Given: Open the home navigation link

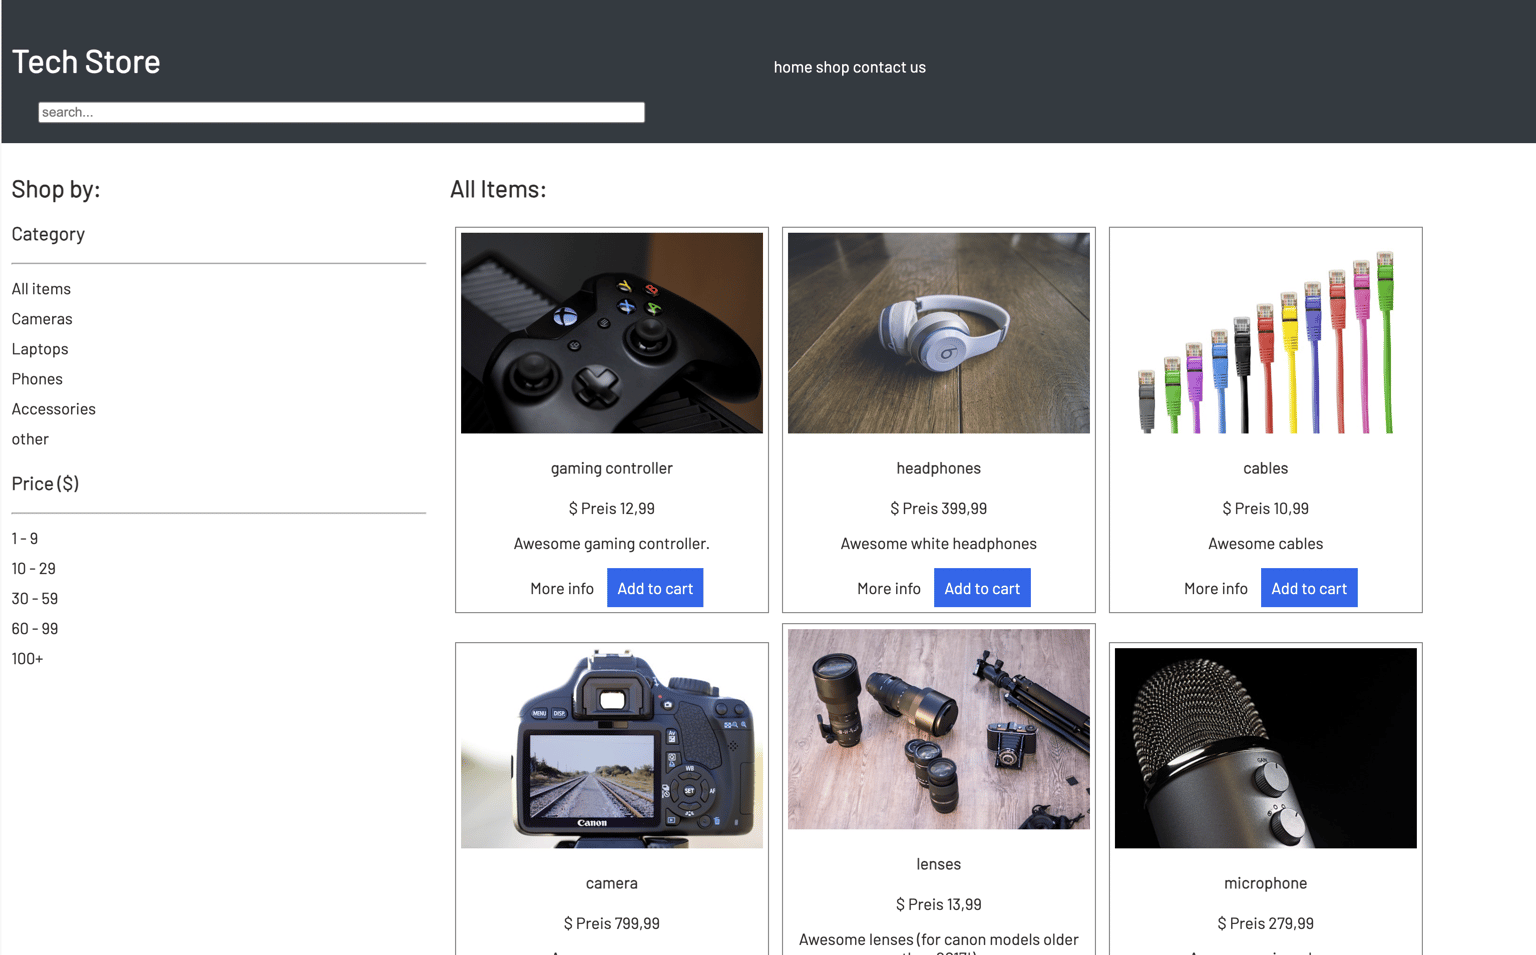Looking at the screenshot, I should [x=792, y=67].
